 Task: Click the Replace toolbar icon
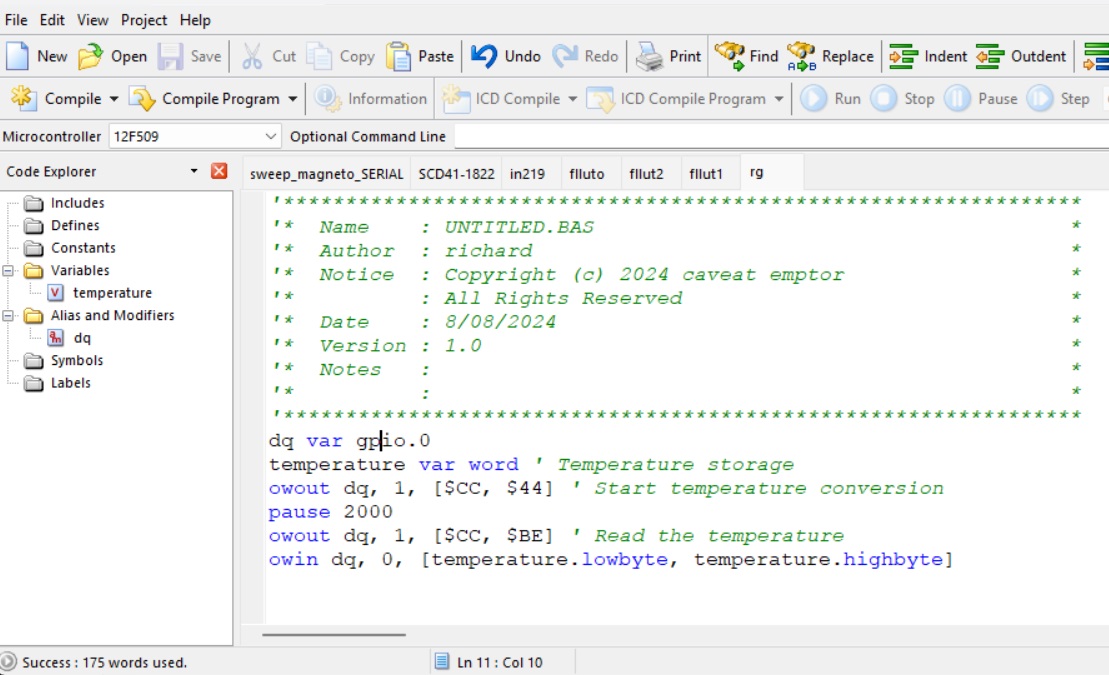[802, 56]
